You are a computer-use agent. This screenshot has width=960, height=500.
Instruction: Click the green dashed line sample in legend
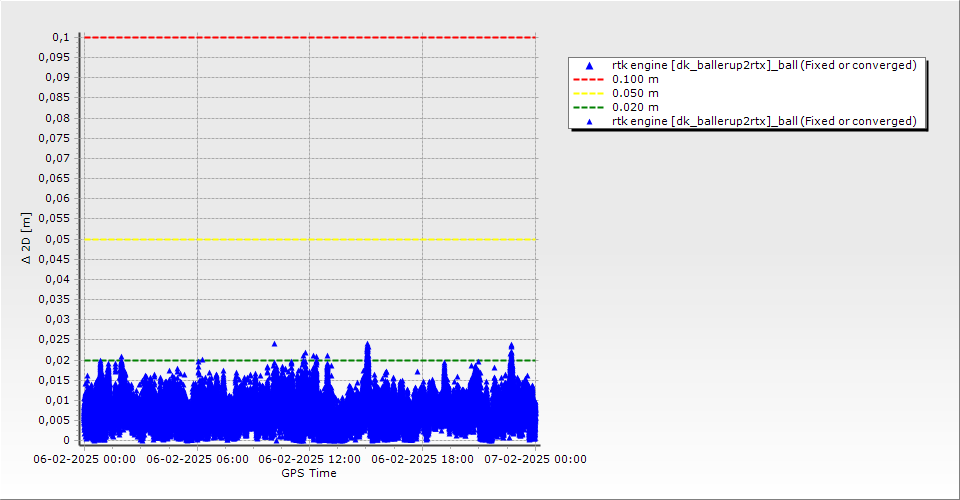[x=589, y=107]
